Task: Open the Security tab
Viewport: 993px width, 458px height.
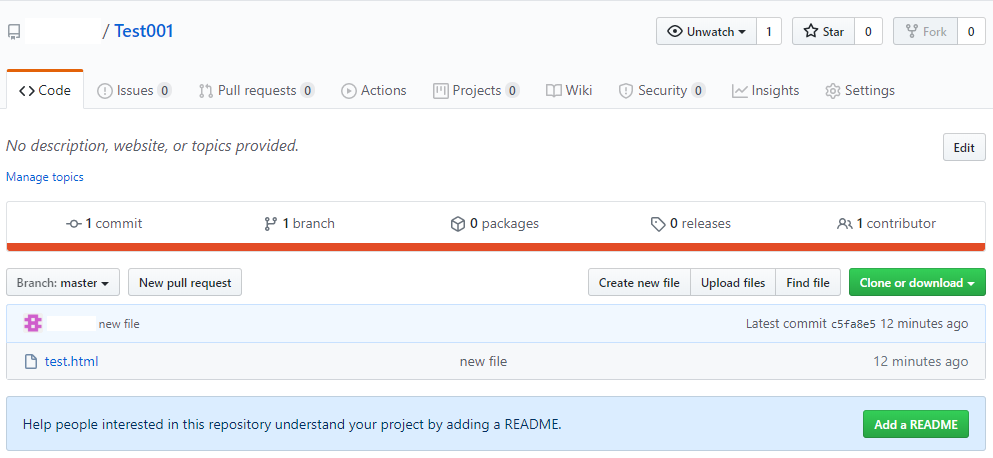Action: 662,91
